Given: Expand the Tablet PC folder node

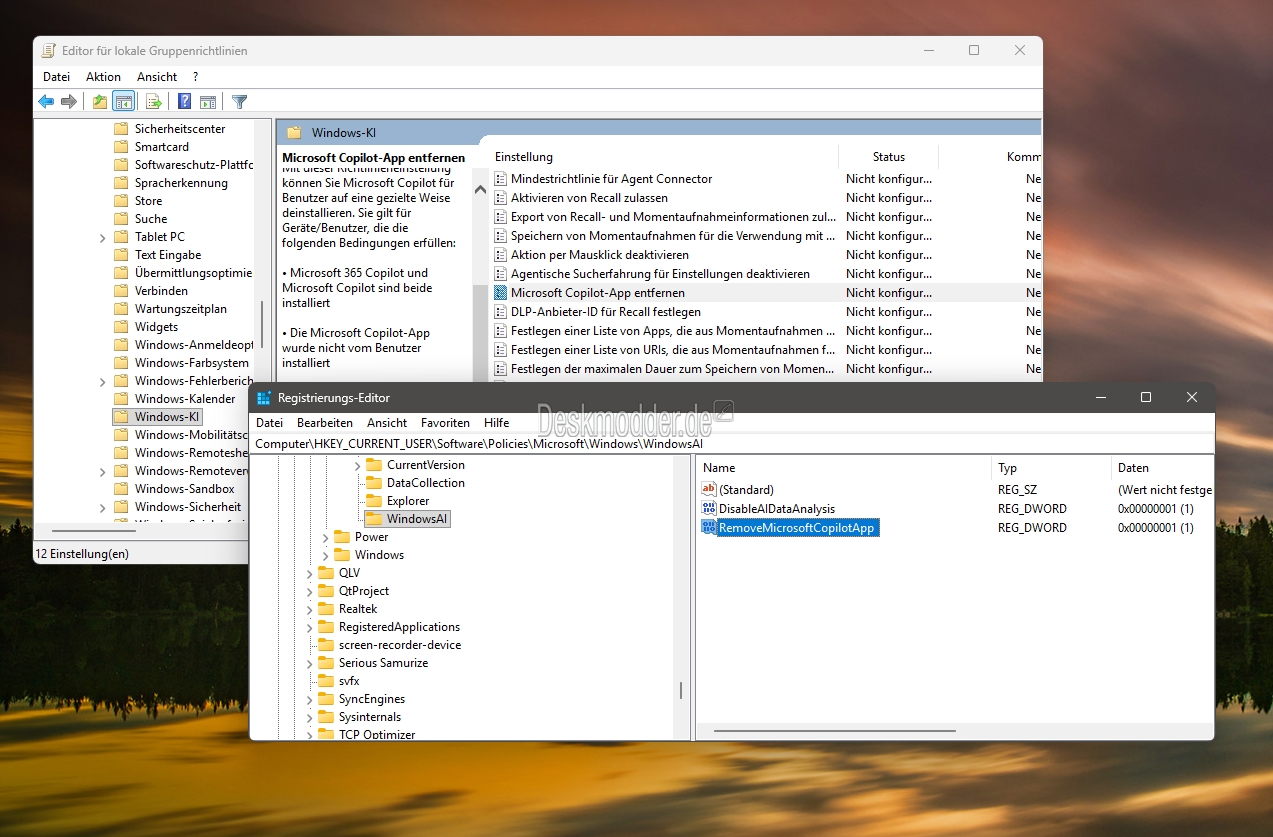Looking at the screenshot, I should pyautogui.click(x=103, y=237).
